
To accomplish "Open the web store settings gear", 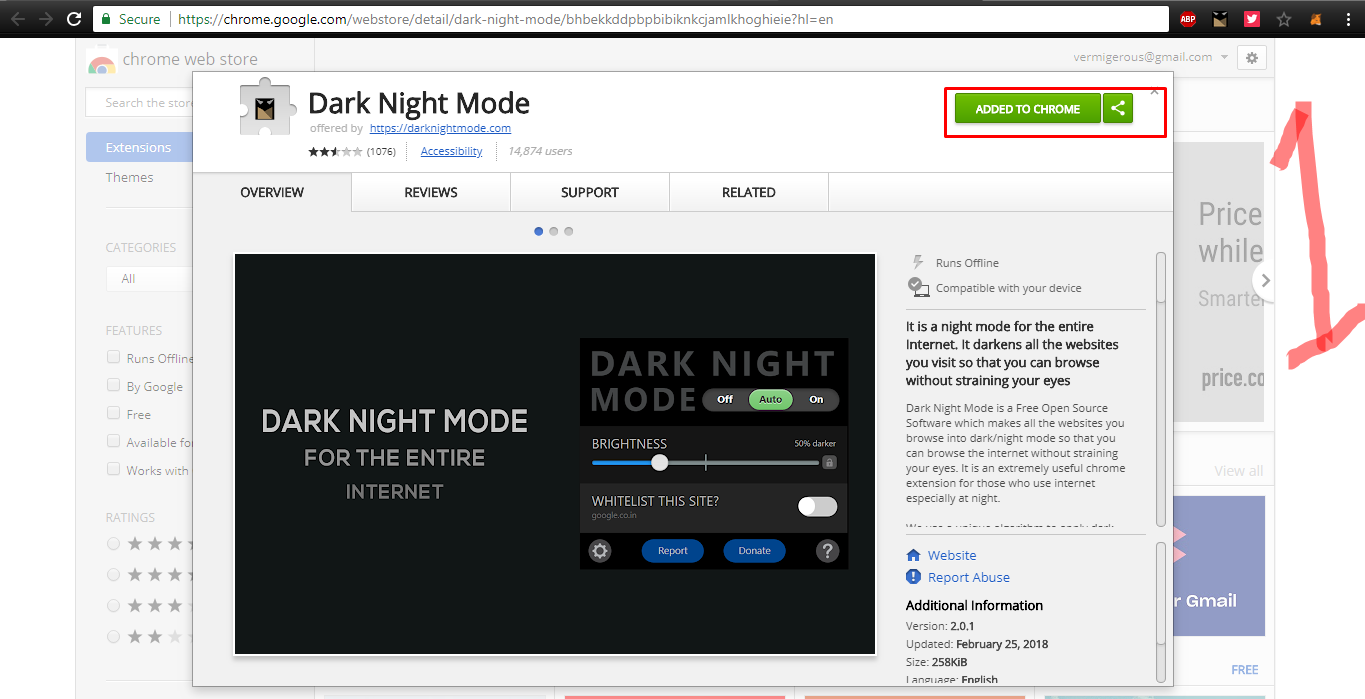I will [x=1252, y=57].
